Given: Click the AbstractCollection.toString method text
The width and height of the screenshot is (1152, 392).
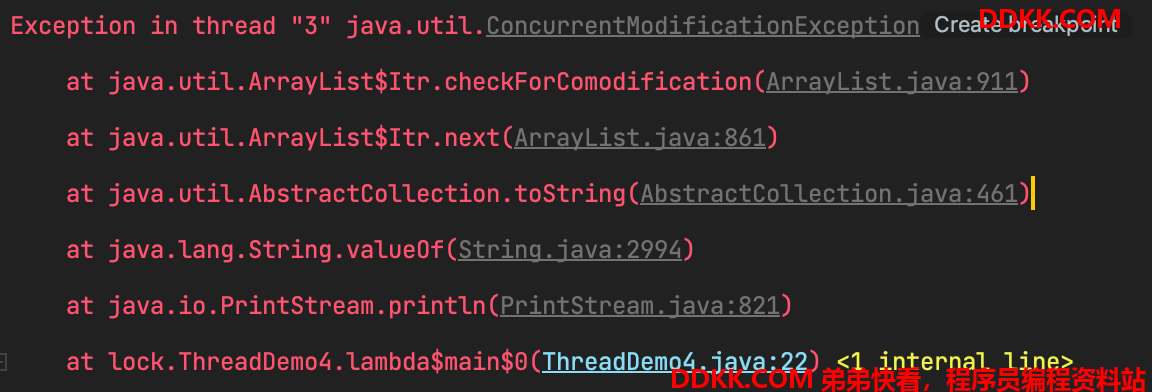Looking at the screenshot, I should [x=436, y=194].
